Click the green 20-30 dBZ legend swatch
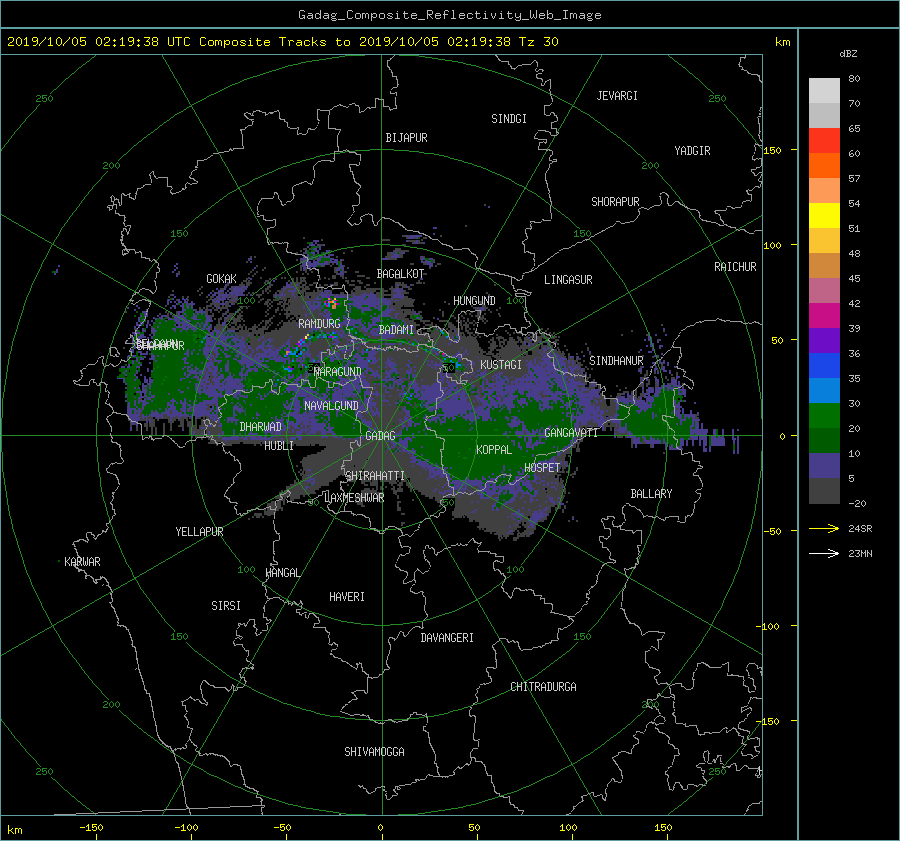 tap(824, 415)
